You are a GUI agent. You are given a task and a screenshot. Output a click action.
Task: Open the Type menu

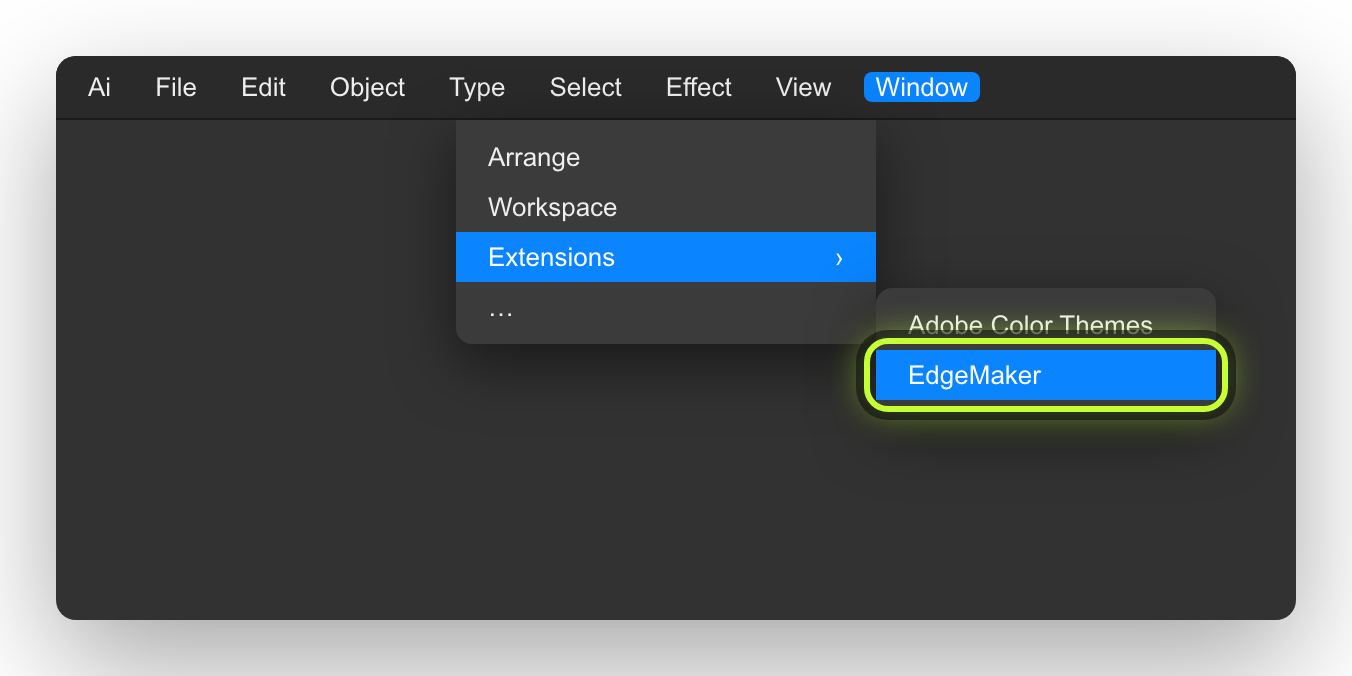point(477,87)
